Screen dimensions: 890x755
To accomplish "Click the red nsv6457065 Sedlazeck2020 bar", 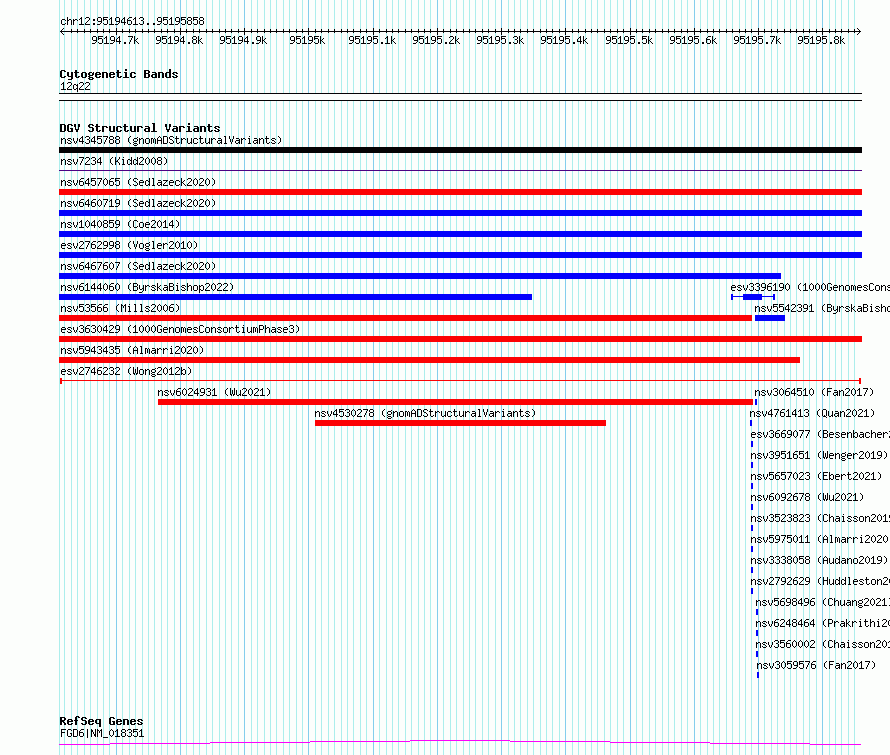I will click(x=460, y=192).
